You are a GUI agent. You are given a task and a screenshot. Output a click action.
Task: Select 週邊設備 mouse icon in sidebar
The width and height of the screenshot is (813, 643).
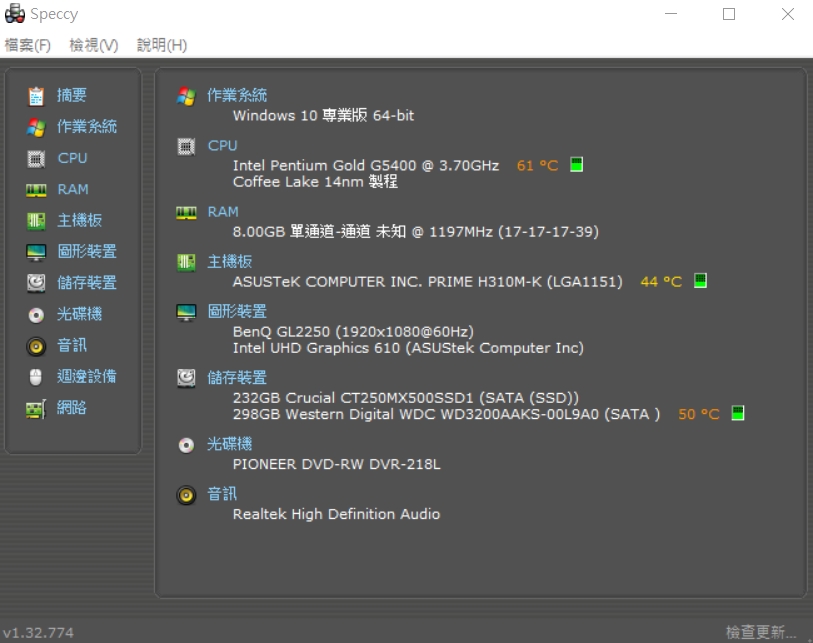pos(36,377)
